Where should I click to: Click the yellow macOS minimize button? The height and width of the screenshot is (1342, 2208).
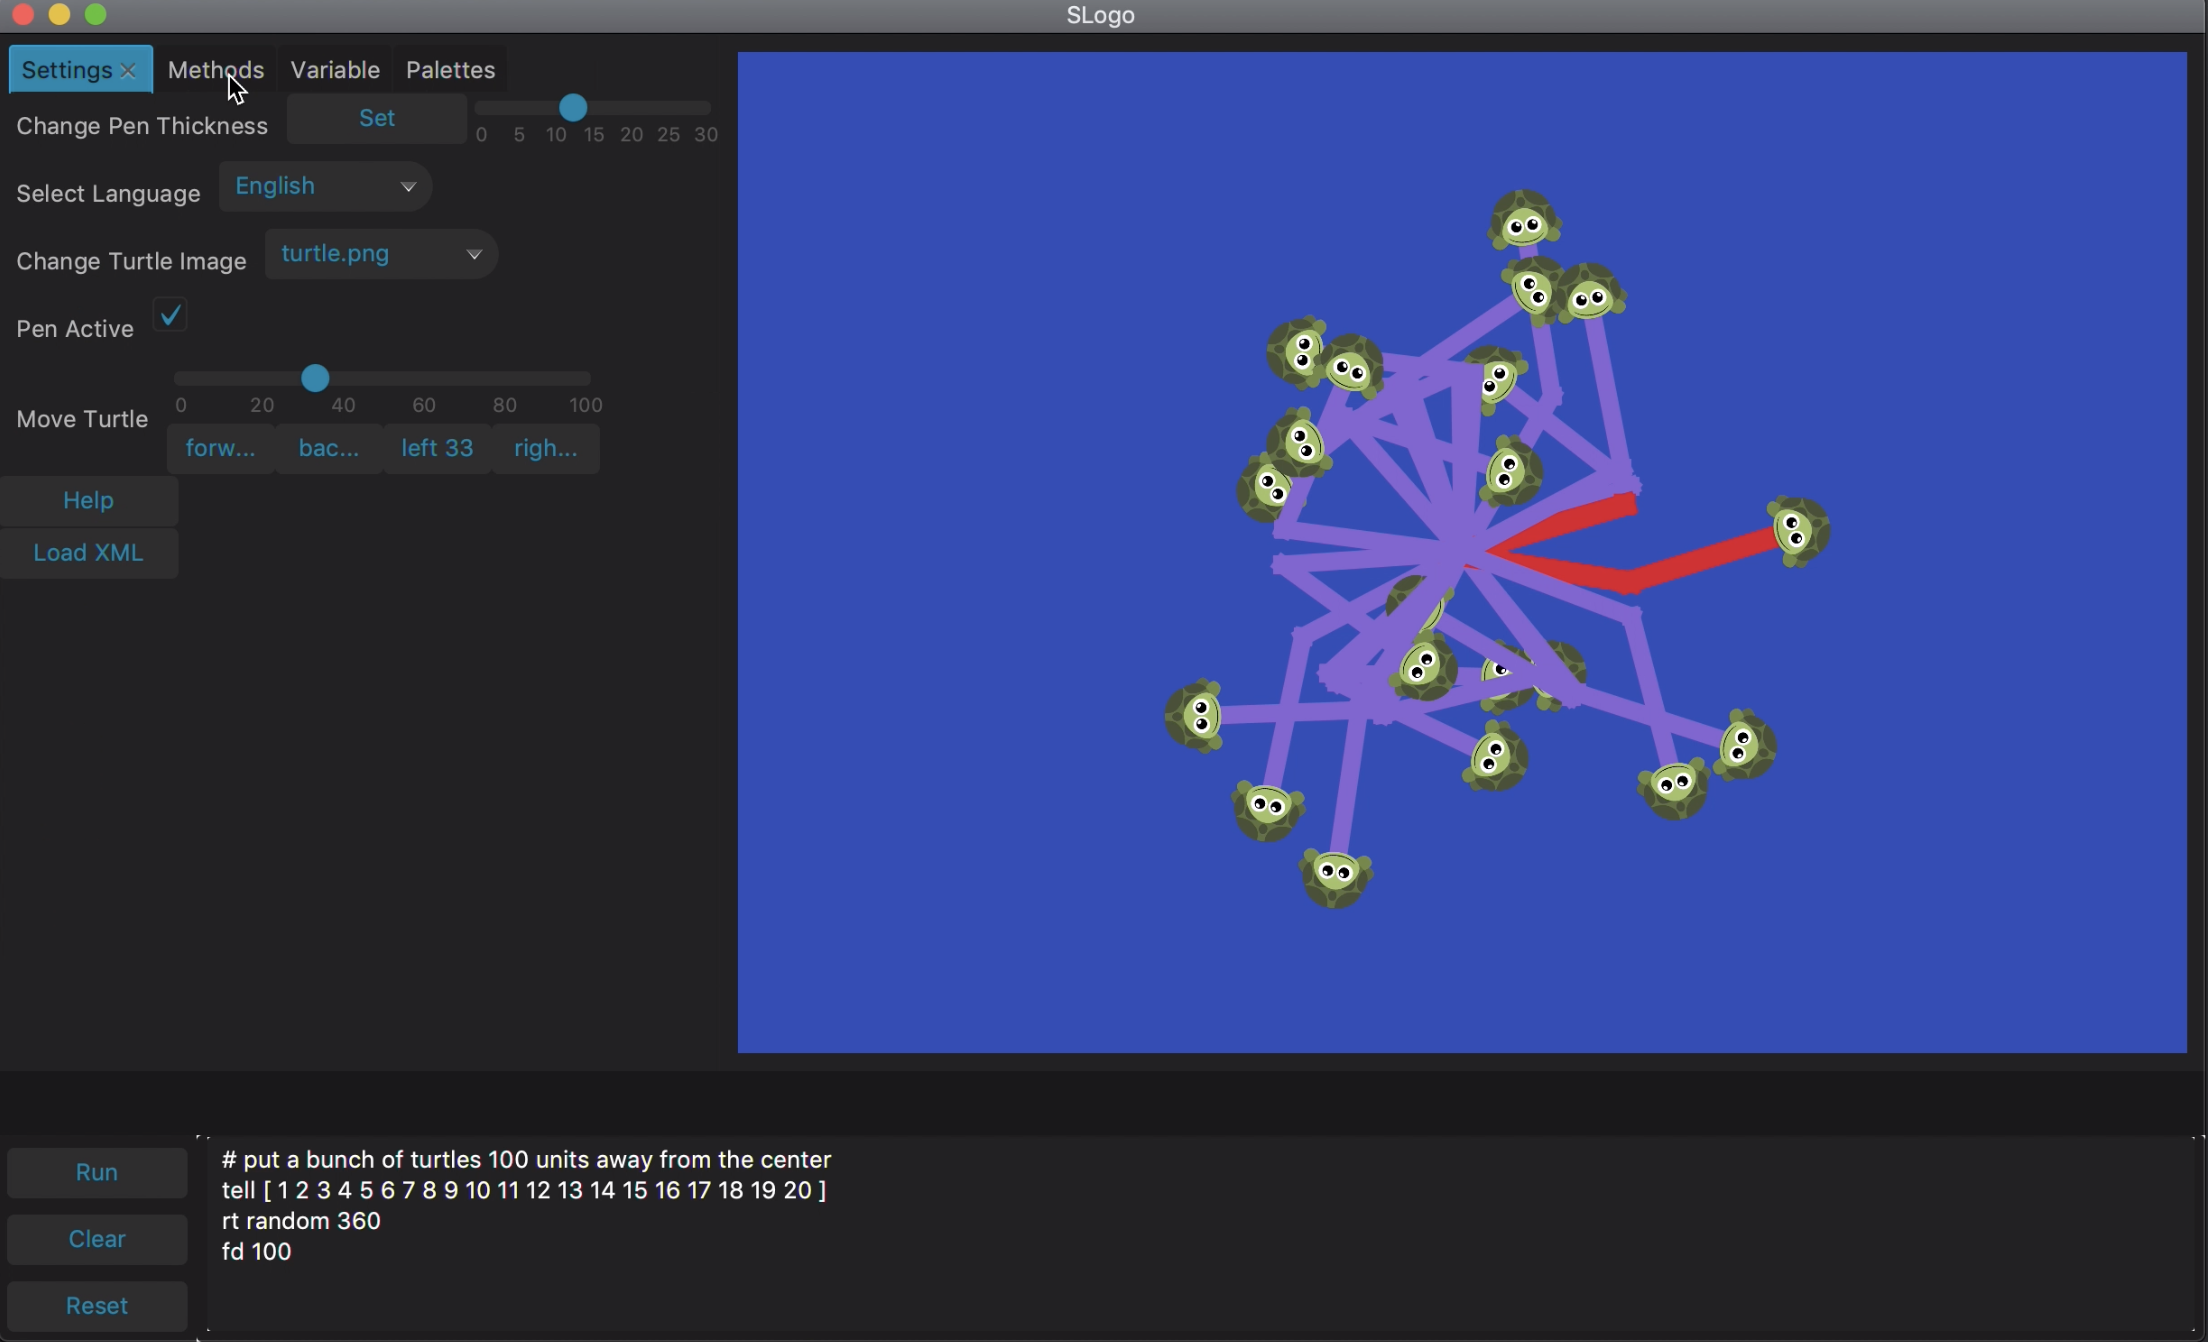pyautogui.click(x=60, y=14)
